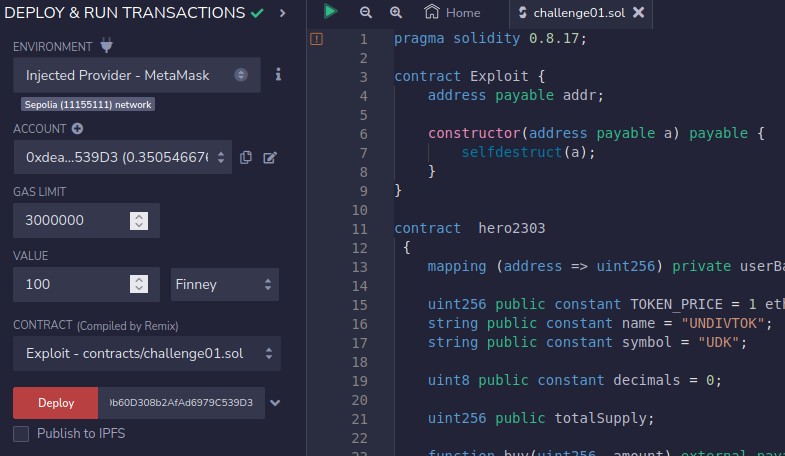785x456 pixels.
Task: Click the decimals variable on line 19
Action: point(646,380)
